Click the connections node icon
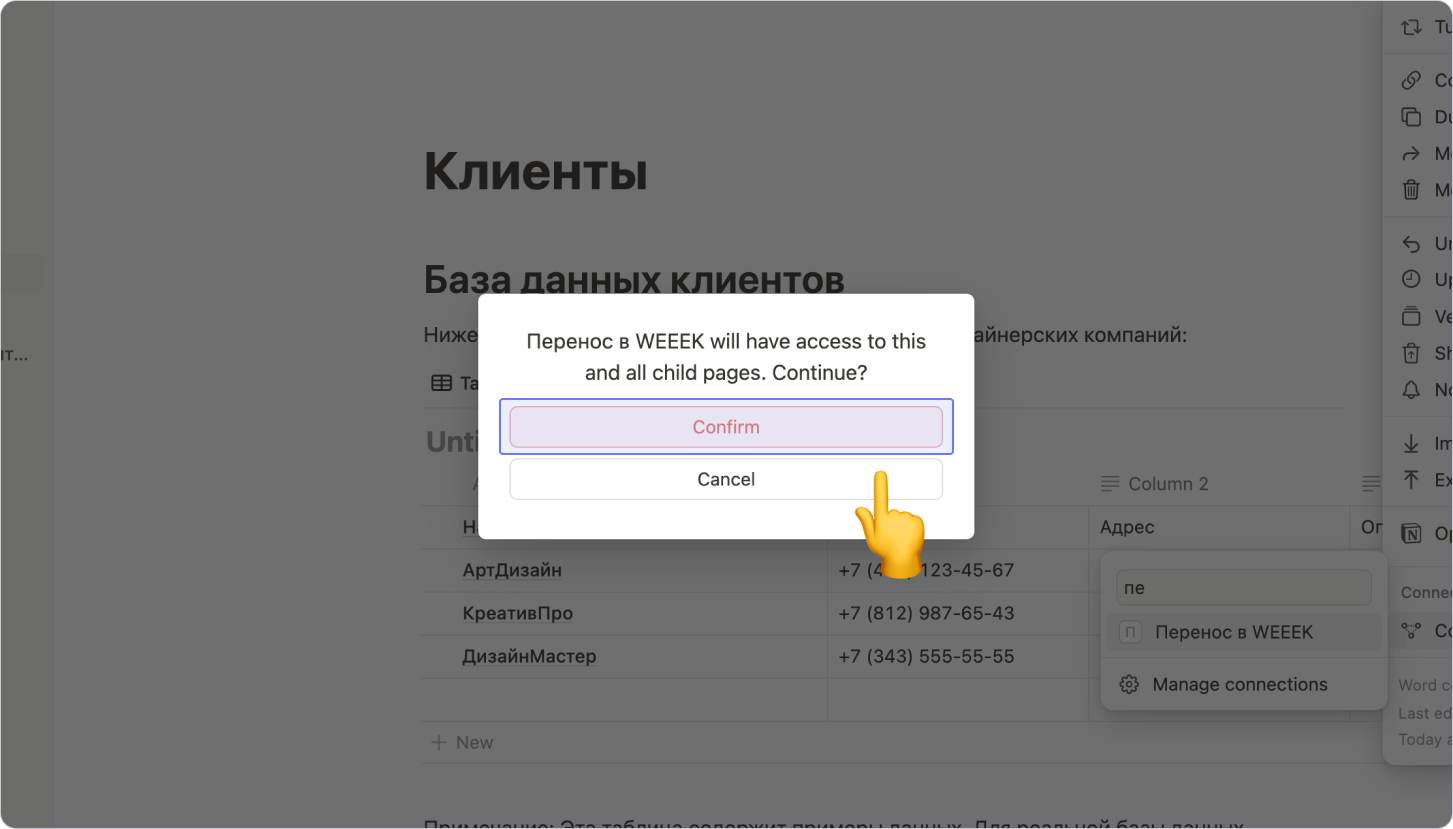The image size is (1453, 829). (1411, 631)
